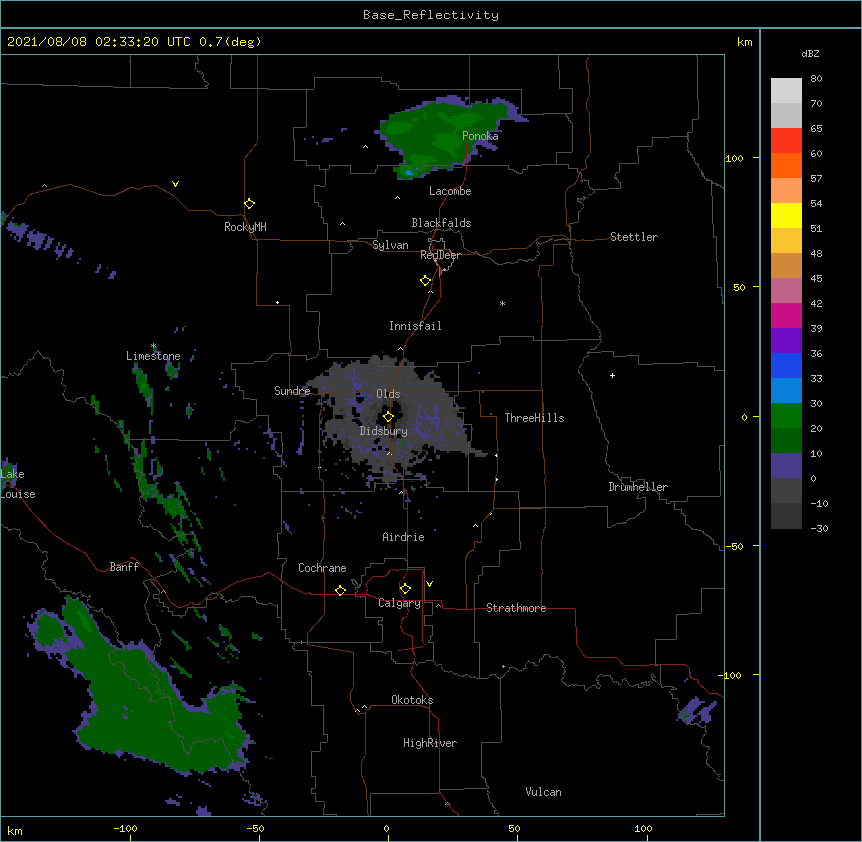Click the small blue echo core northwest of Lacombe
The image size is (862, 842).
click(409, 173)
